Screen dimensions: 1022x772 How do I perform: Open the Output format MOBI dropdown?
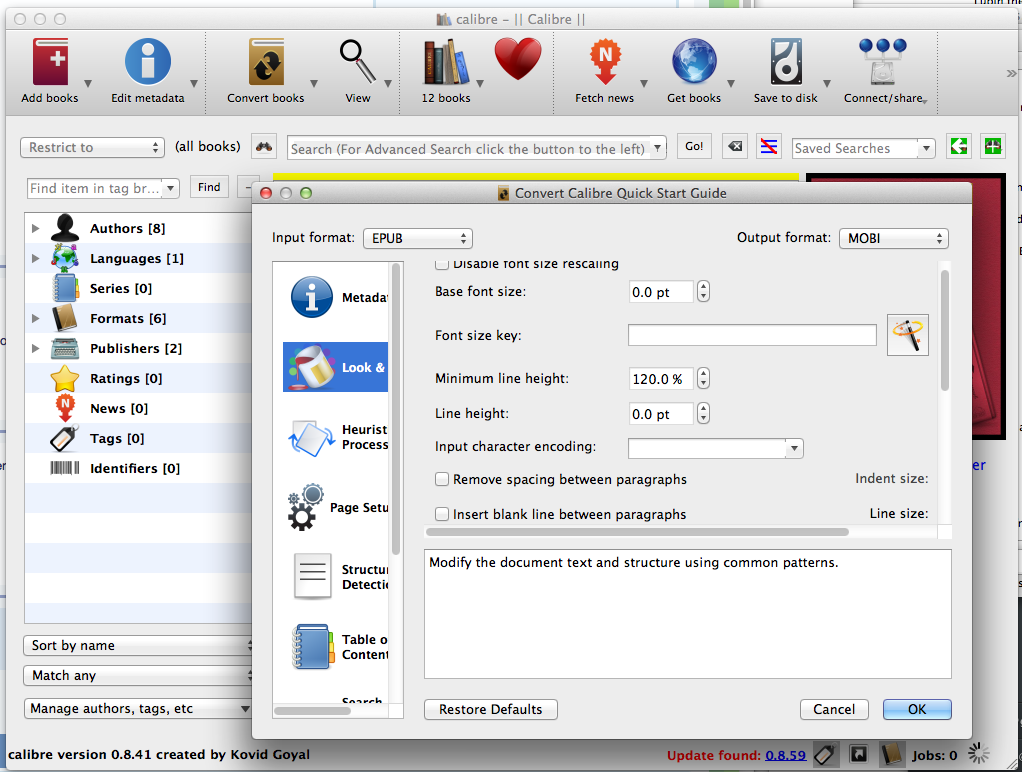pyautogui.click(x=894, y=239)
